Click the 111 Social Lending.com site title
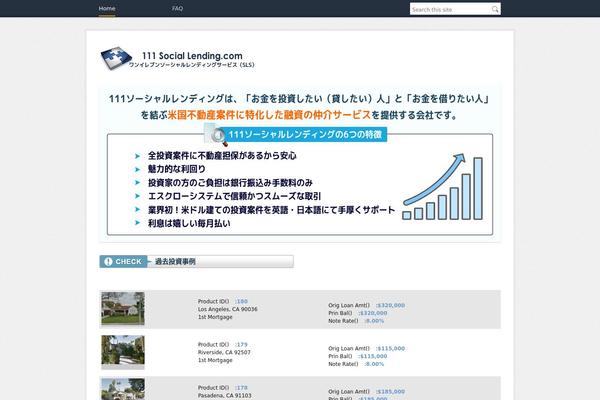The height and width of the screenshot is (400, 600). click(192, 55)
